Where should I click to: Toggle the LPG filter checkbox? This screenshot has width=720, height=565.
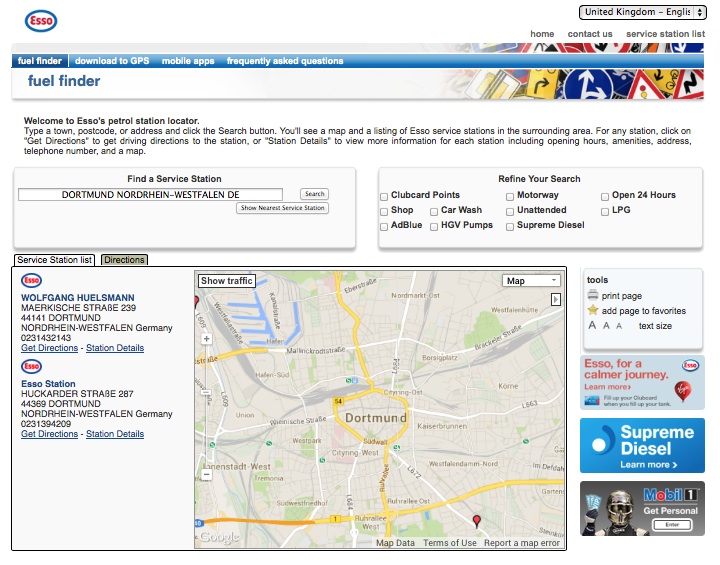(x=605, y=211)
